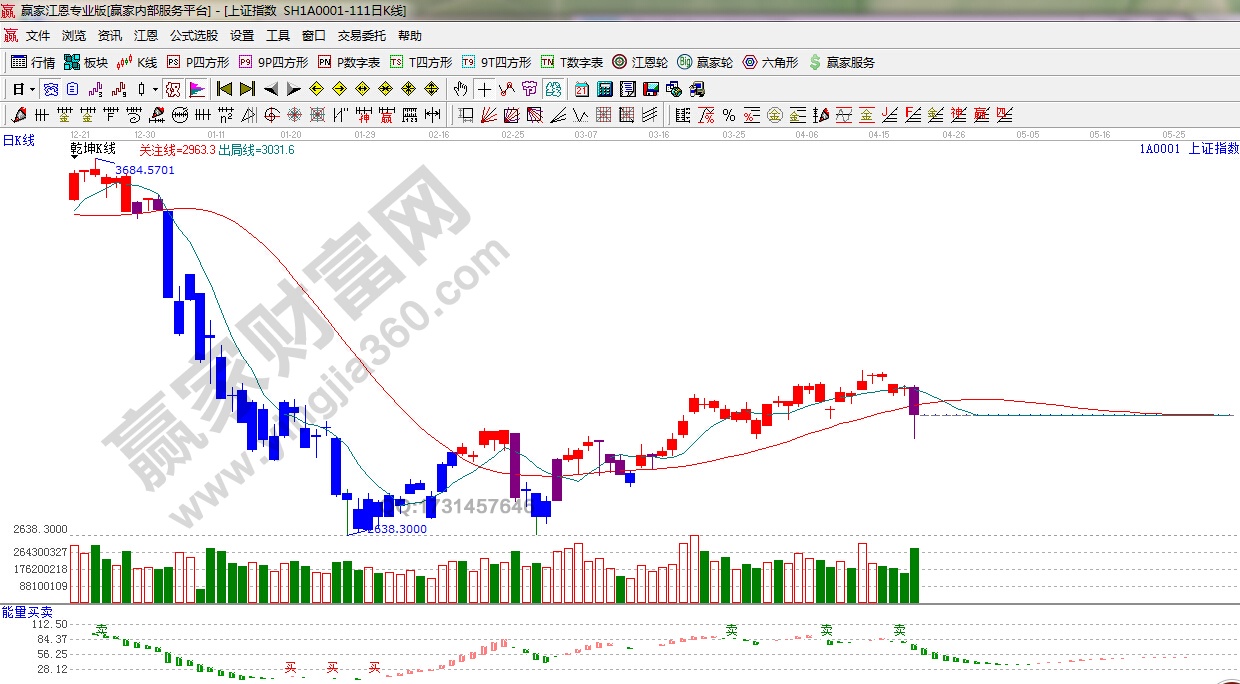Open the 公式选股 menu

point(193,35)
